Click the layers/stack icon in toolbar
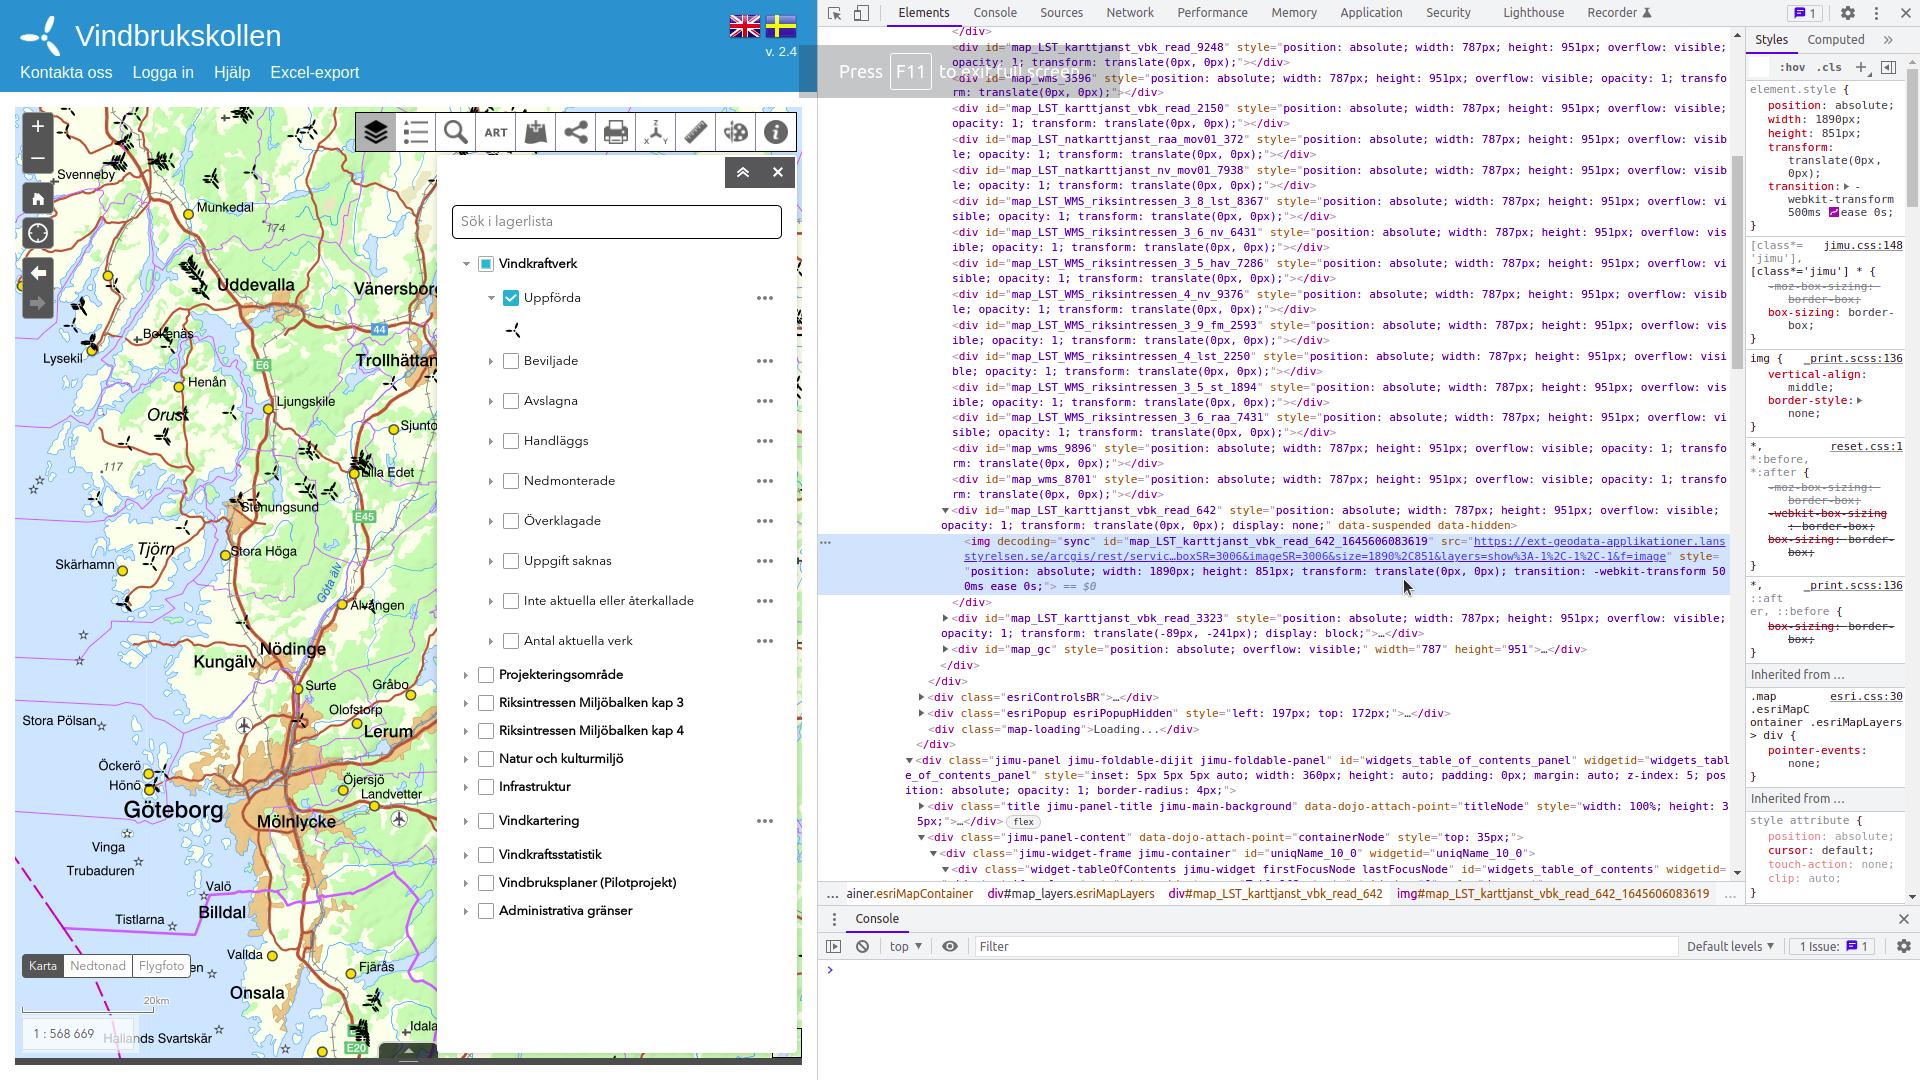The height and width of the screenshot is (1080, 1920). point(376,132)
